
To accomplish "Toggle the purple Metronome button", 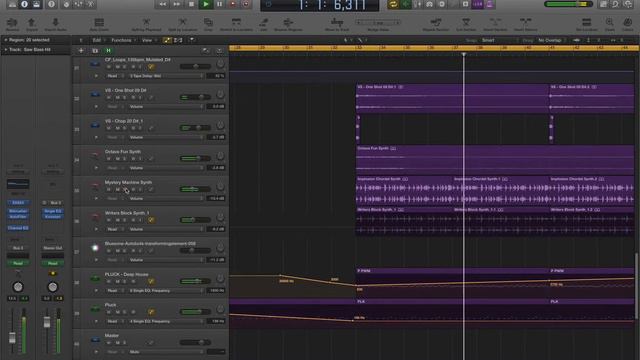I will pos(489,4).
